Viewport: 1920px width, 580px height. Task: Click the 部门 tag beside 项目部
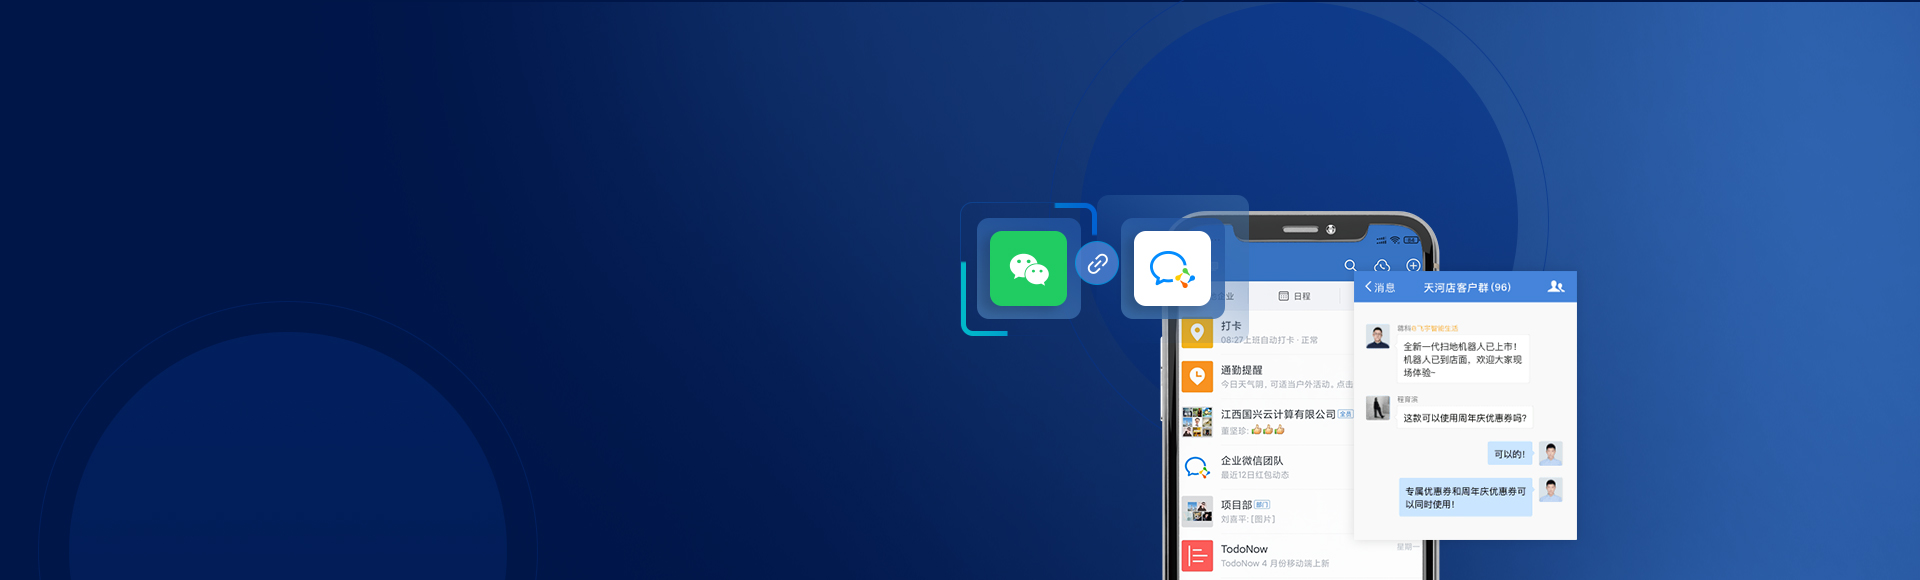(1262, 505)
